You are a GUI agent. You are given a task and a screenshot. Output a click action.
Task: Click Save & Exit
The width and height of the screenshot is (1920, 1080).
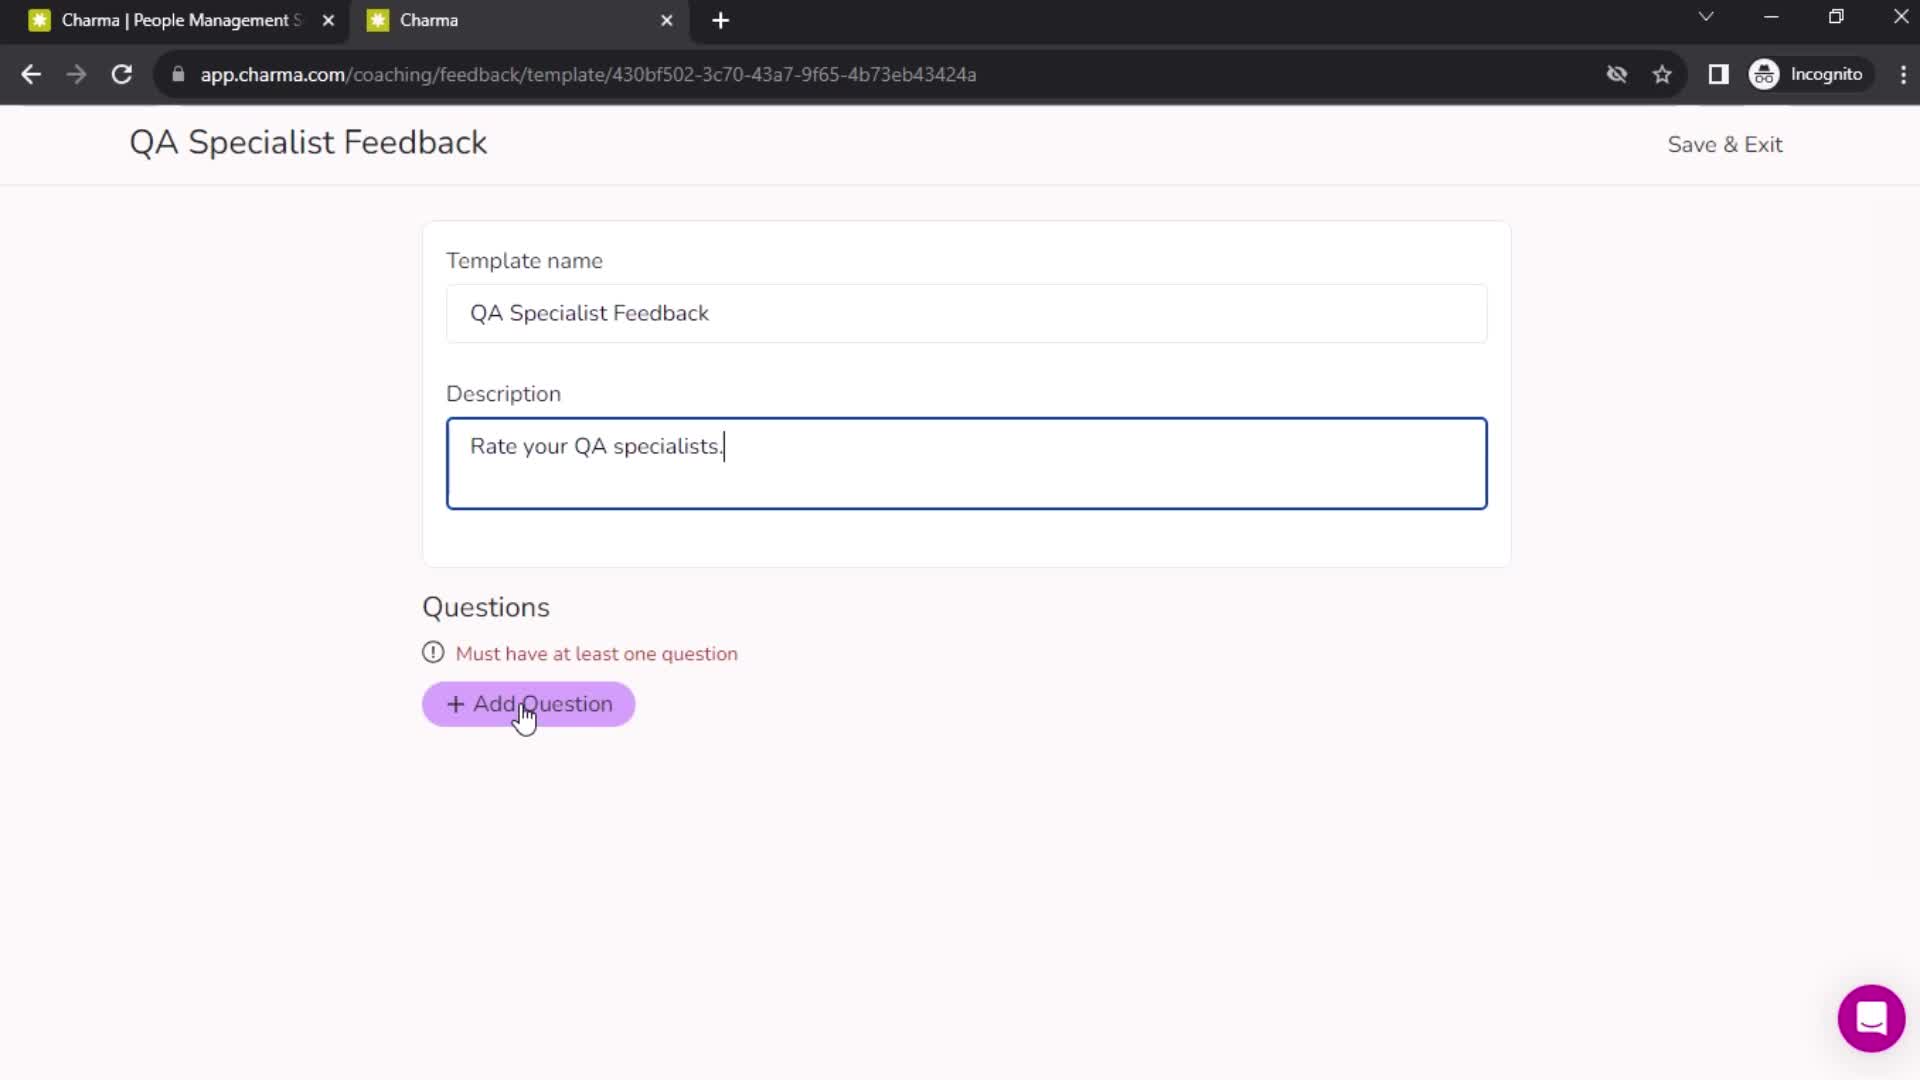pos(1724,145)
